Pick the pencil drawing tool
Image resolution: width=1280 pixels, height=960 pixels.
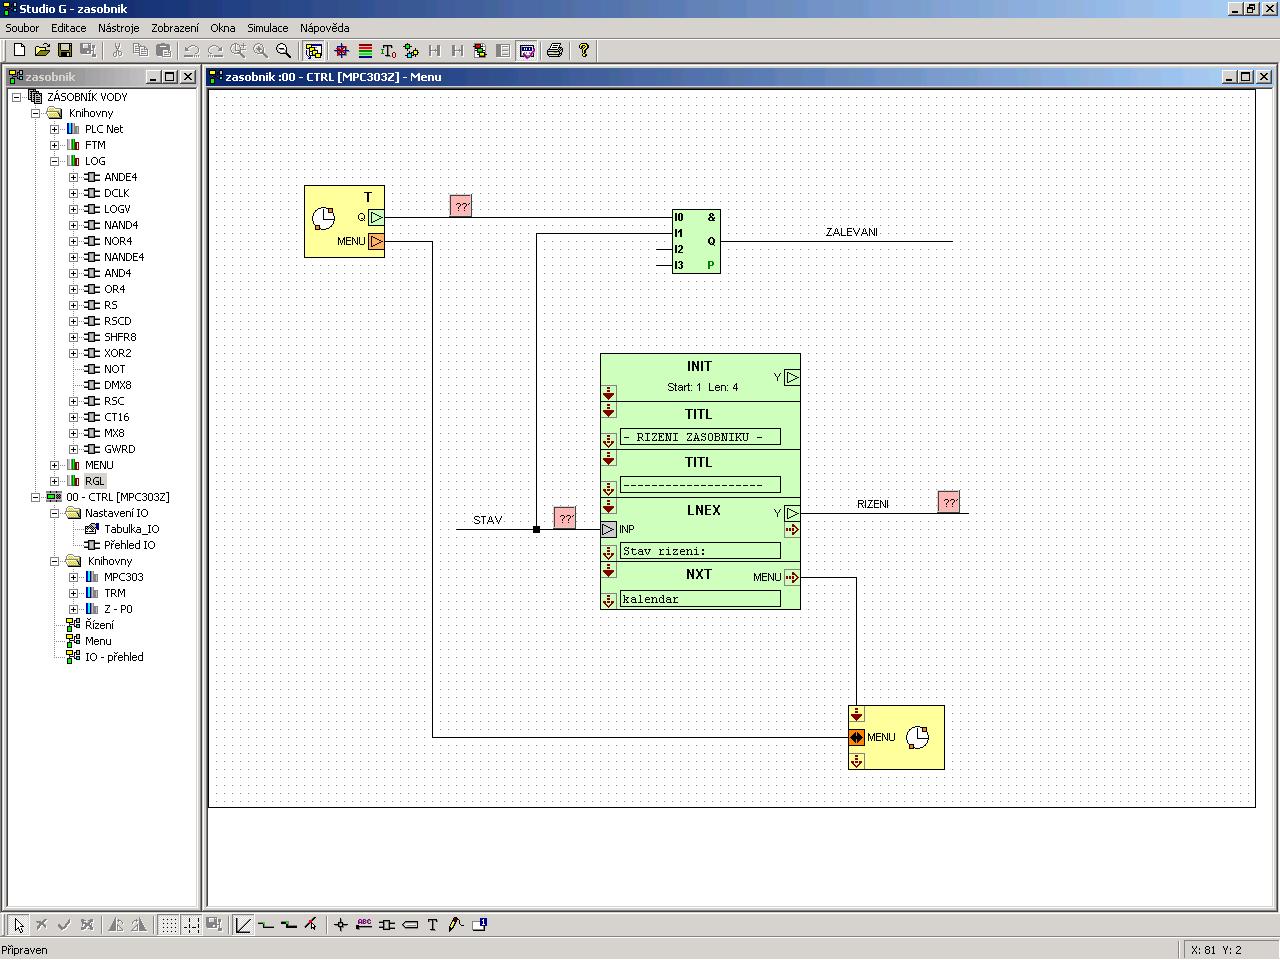click(x=456, y=925)
